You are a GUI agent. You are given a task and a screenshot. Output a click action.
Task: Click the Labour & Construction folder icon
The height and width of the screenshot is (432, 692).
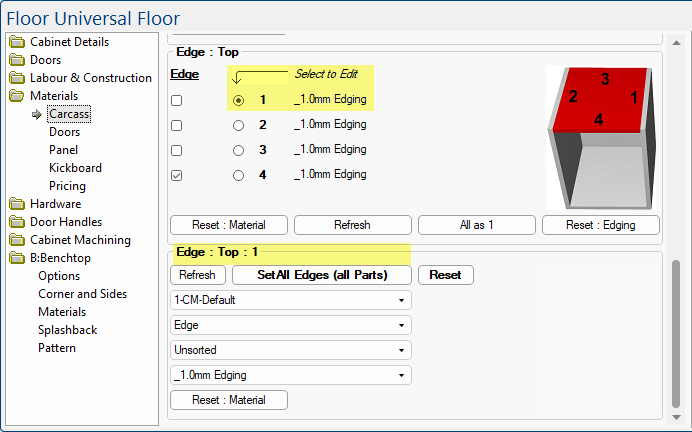click(17, 78)
